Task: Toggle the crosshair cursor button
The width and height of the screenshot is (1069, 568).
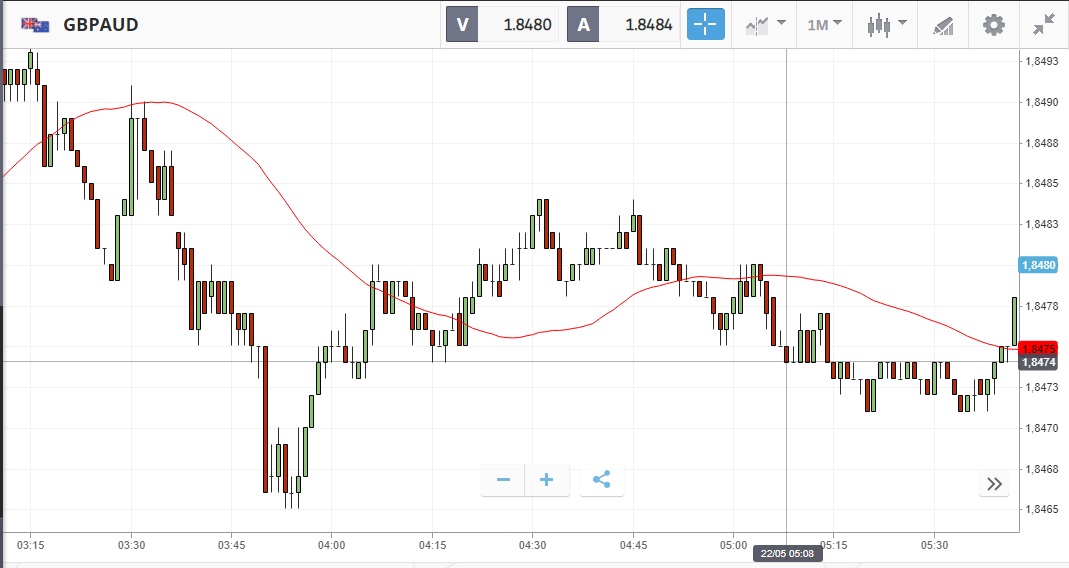Action: point(705,25)
